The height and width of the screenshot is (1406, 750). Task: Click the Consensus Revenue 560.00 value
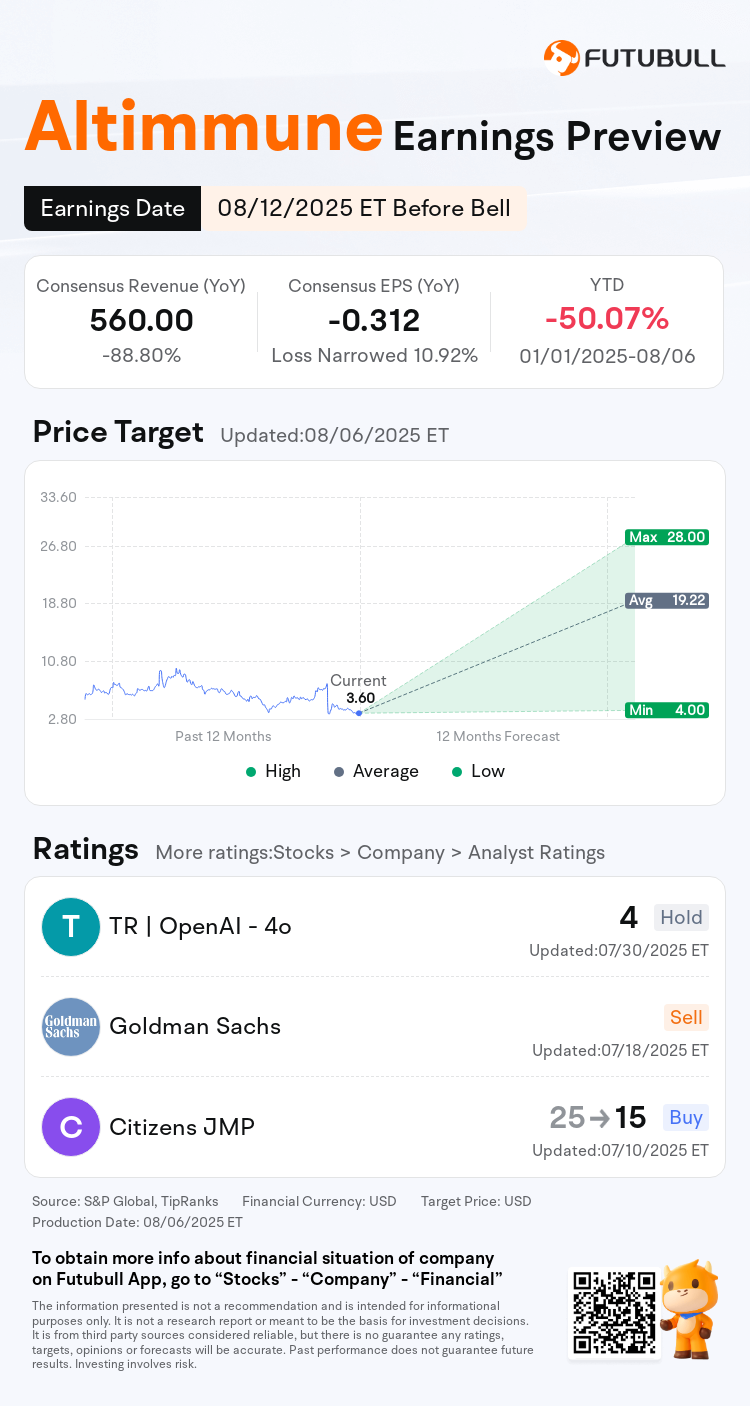141,320
